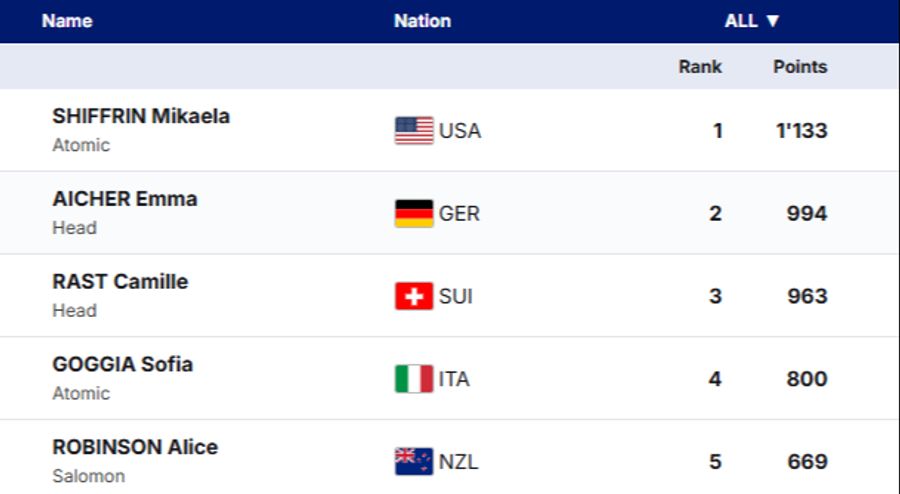This screenshot has height=494, width=900.
Task: Open ROBINSON Alice's athlete profile
Action: pyautogui.click(x=135, y=447)
